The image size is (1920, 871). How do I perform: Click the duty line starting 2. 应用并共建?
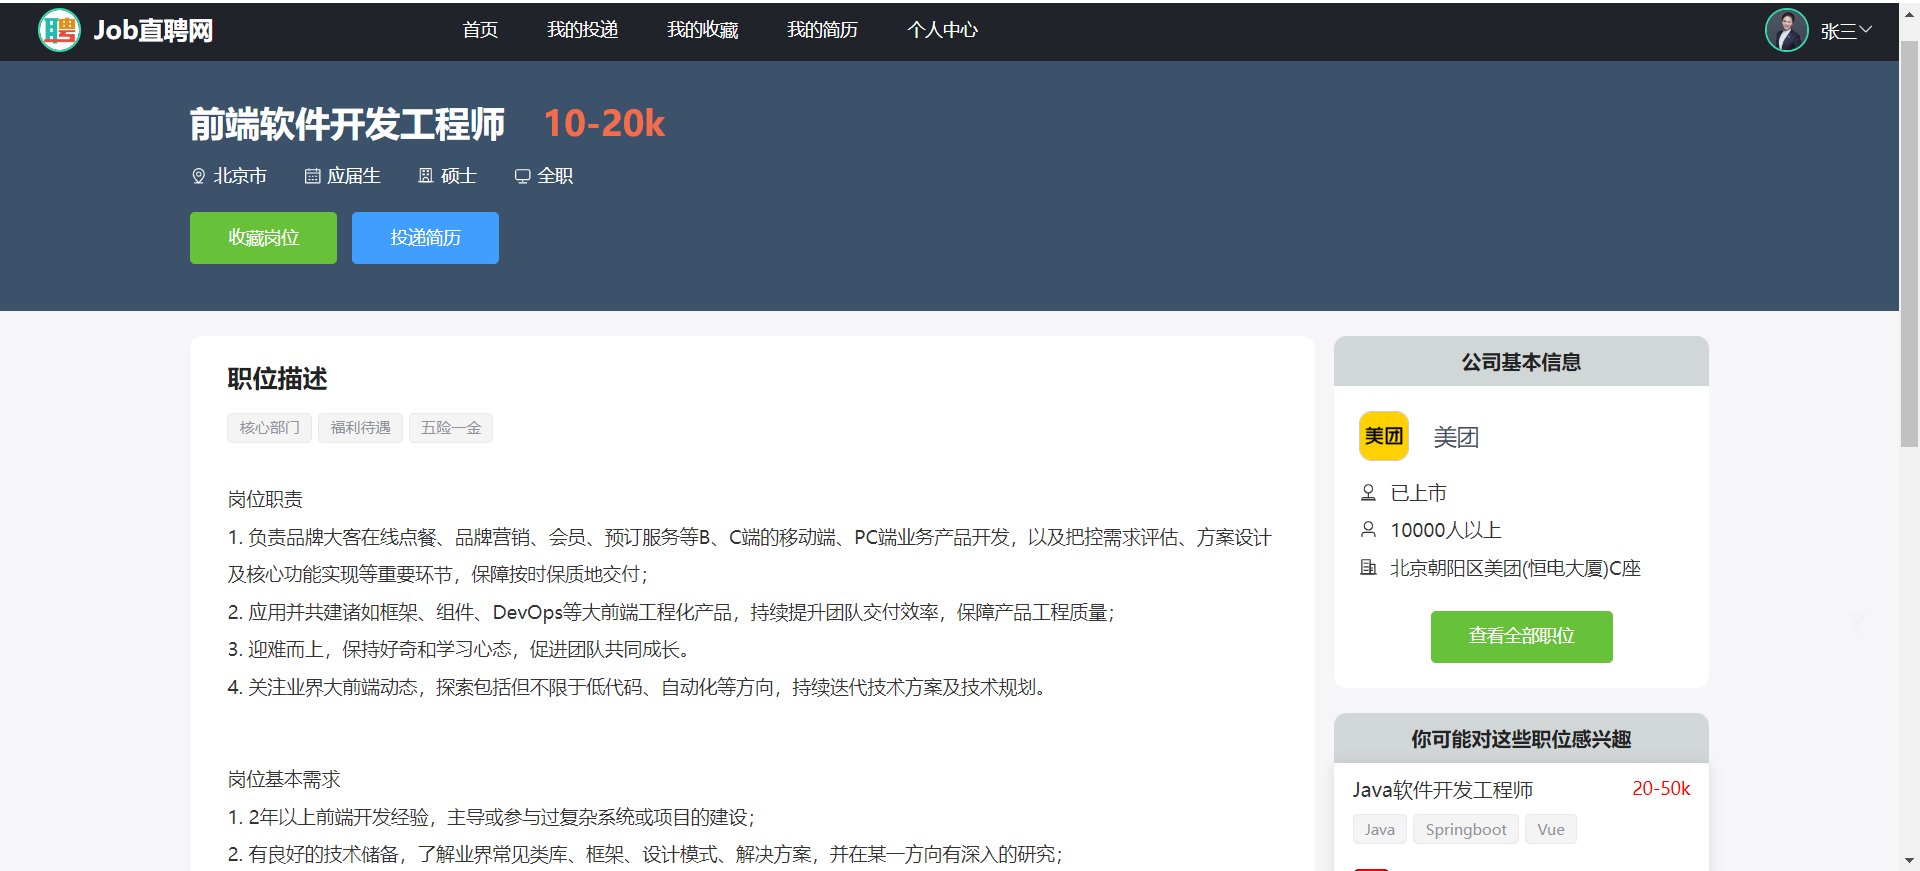[672, 612]
